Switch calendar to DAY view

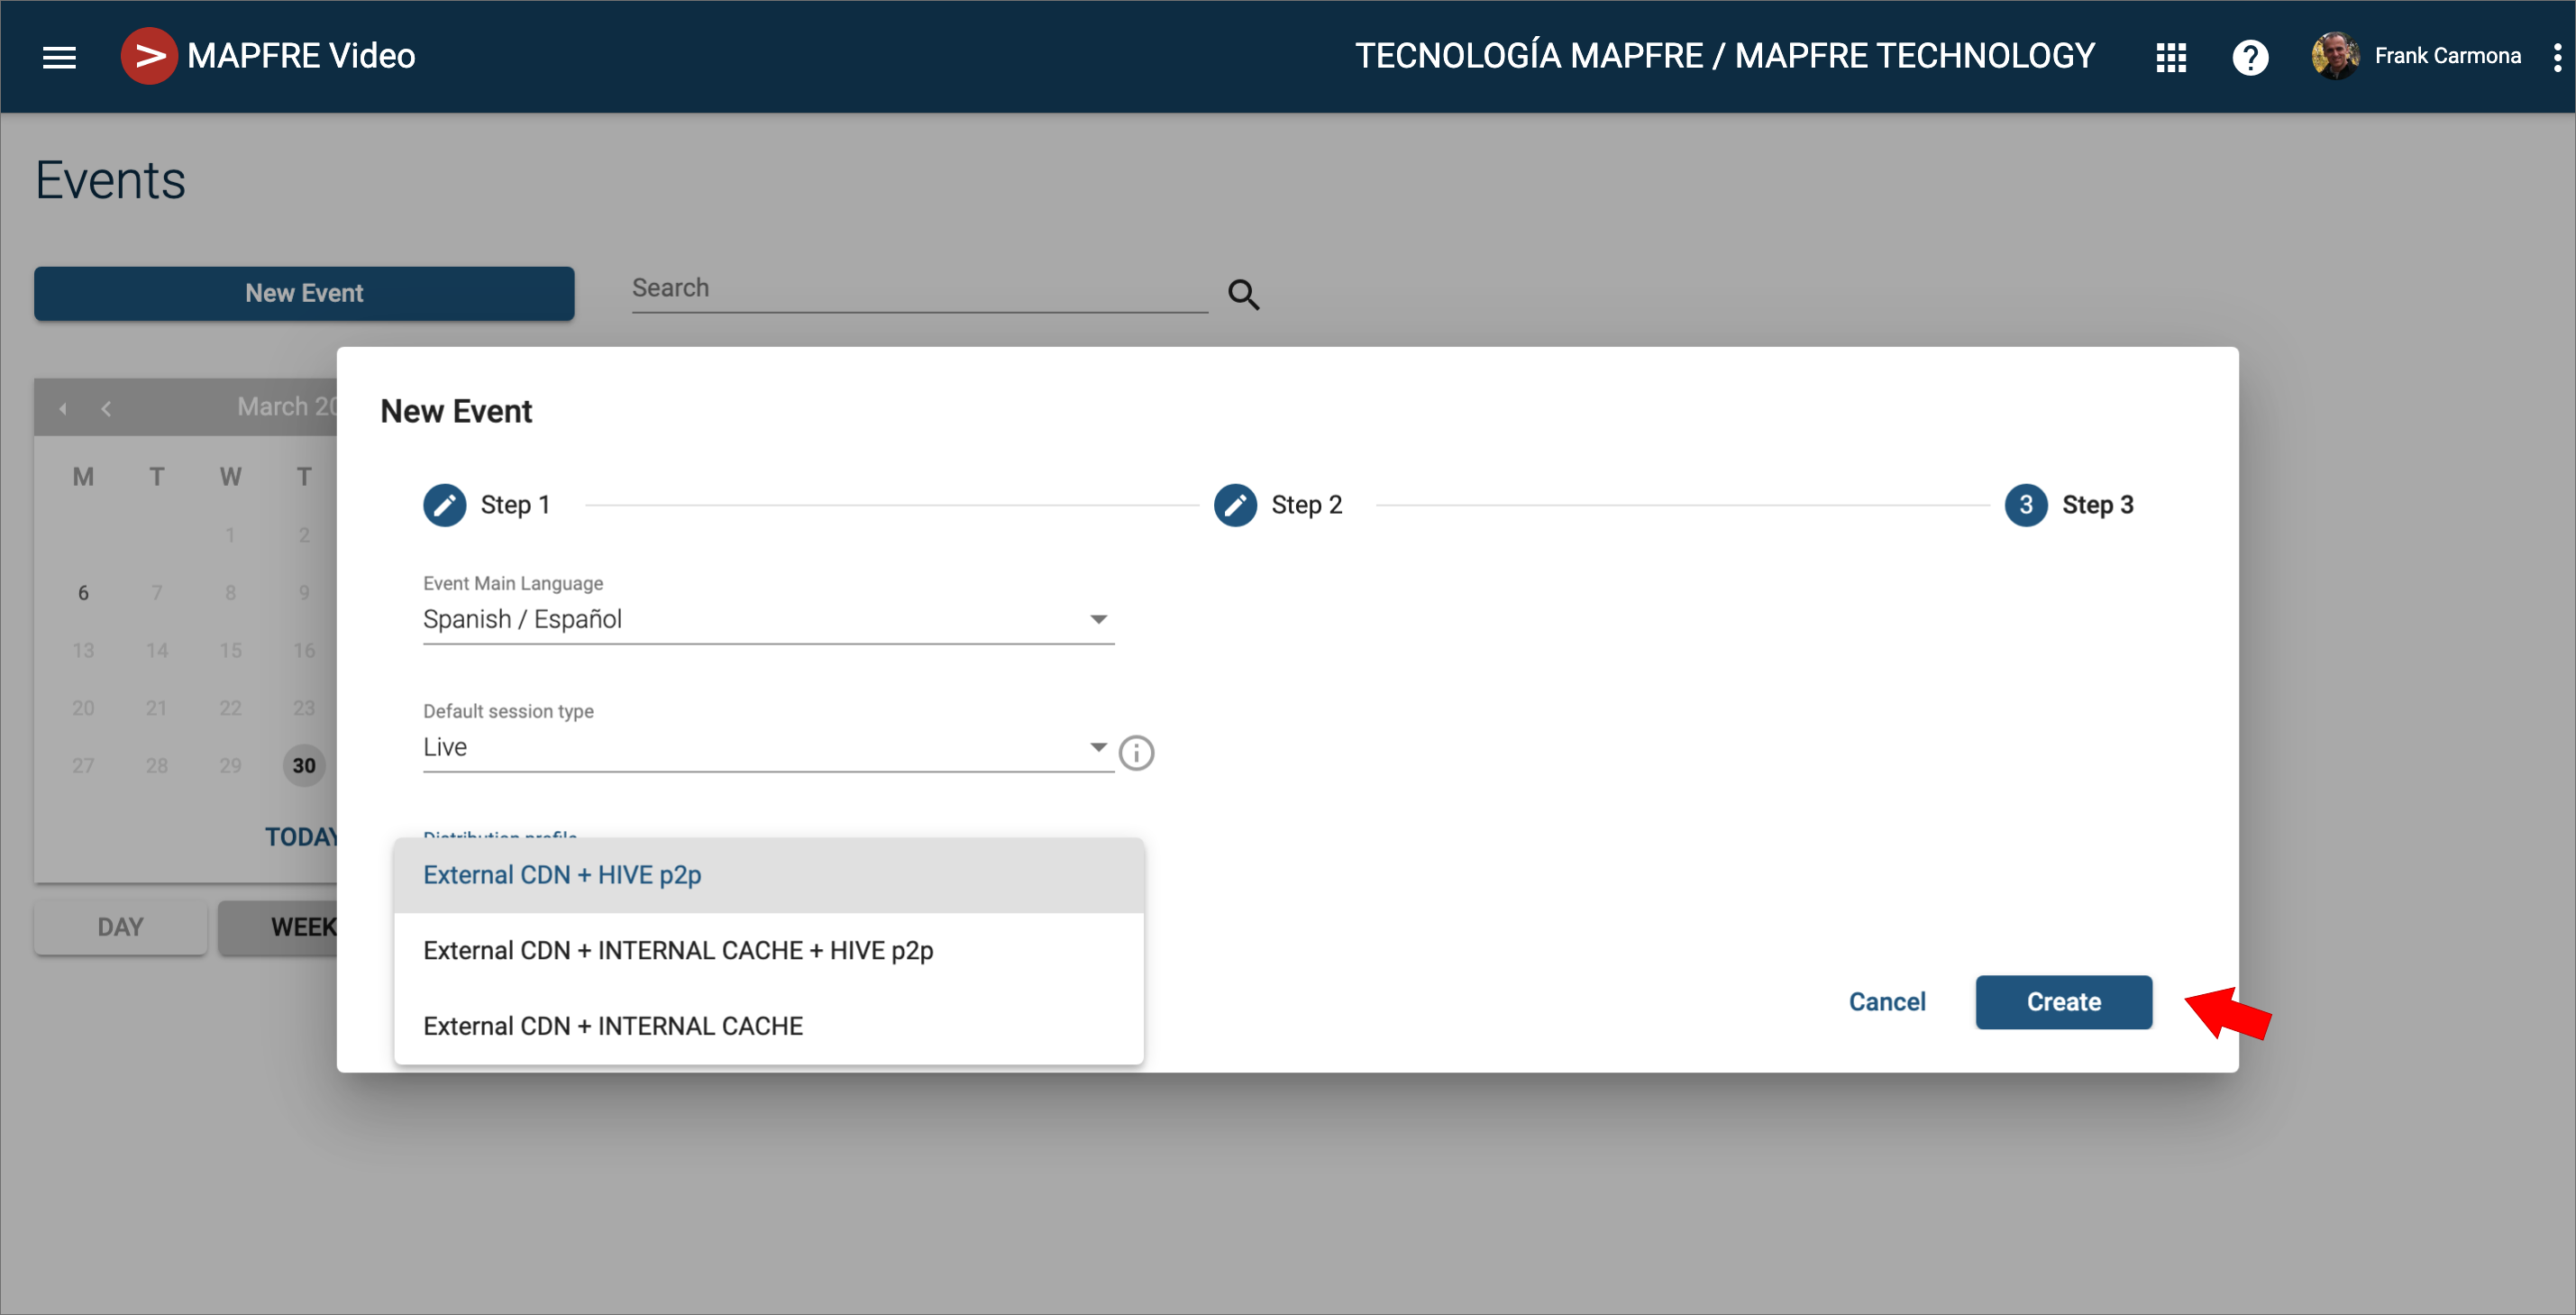(x=120, y=927)
